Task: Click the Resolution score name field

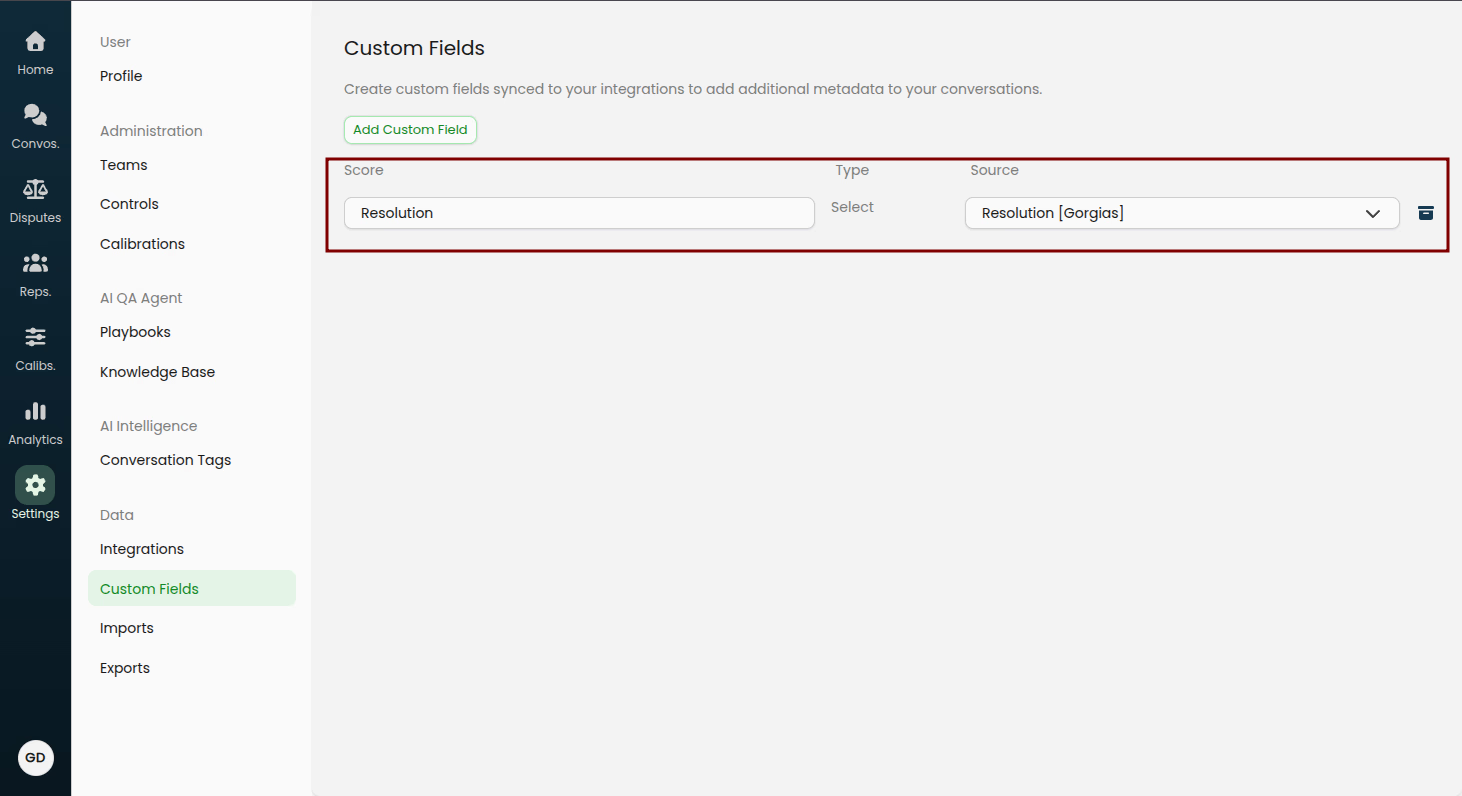Action: (x=579, y=213)
